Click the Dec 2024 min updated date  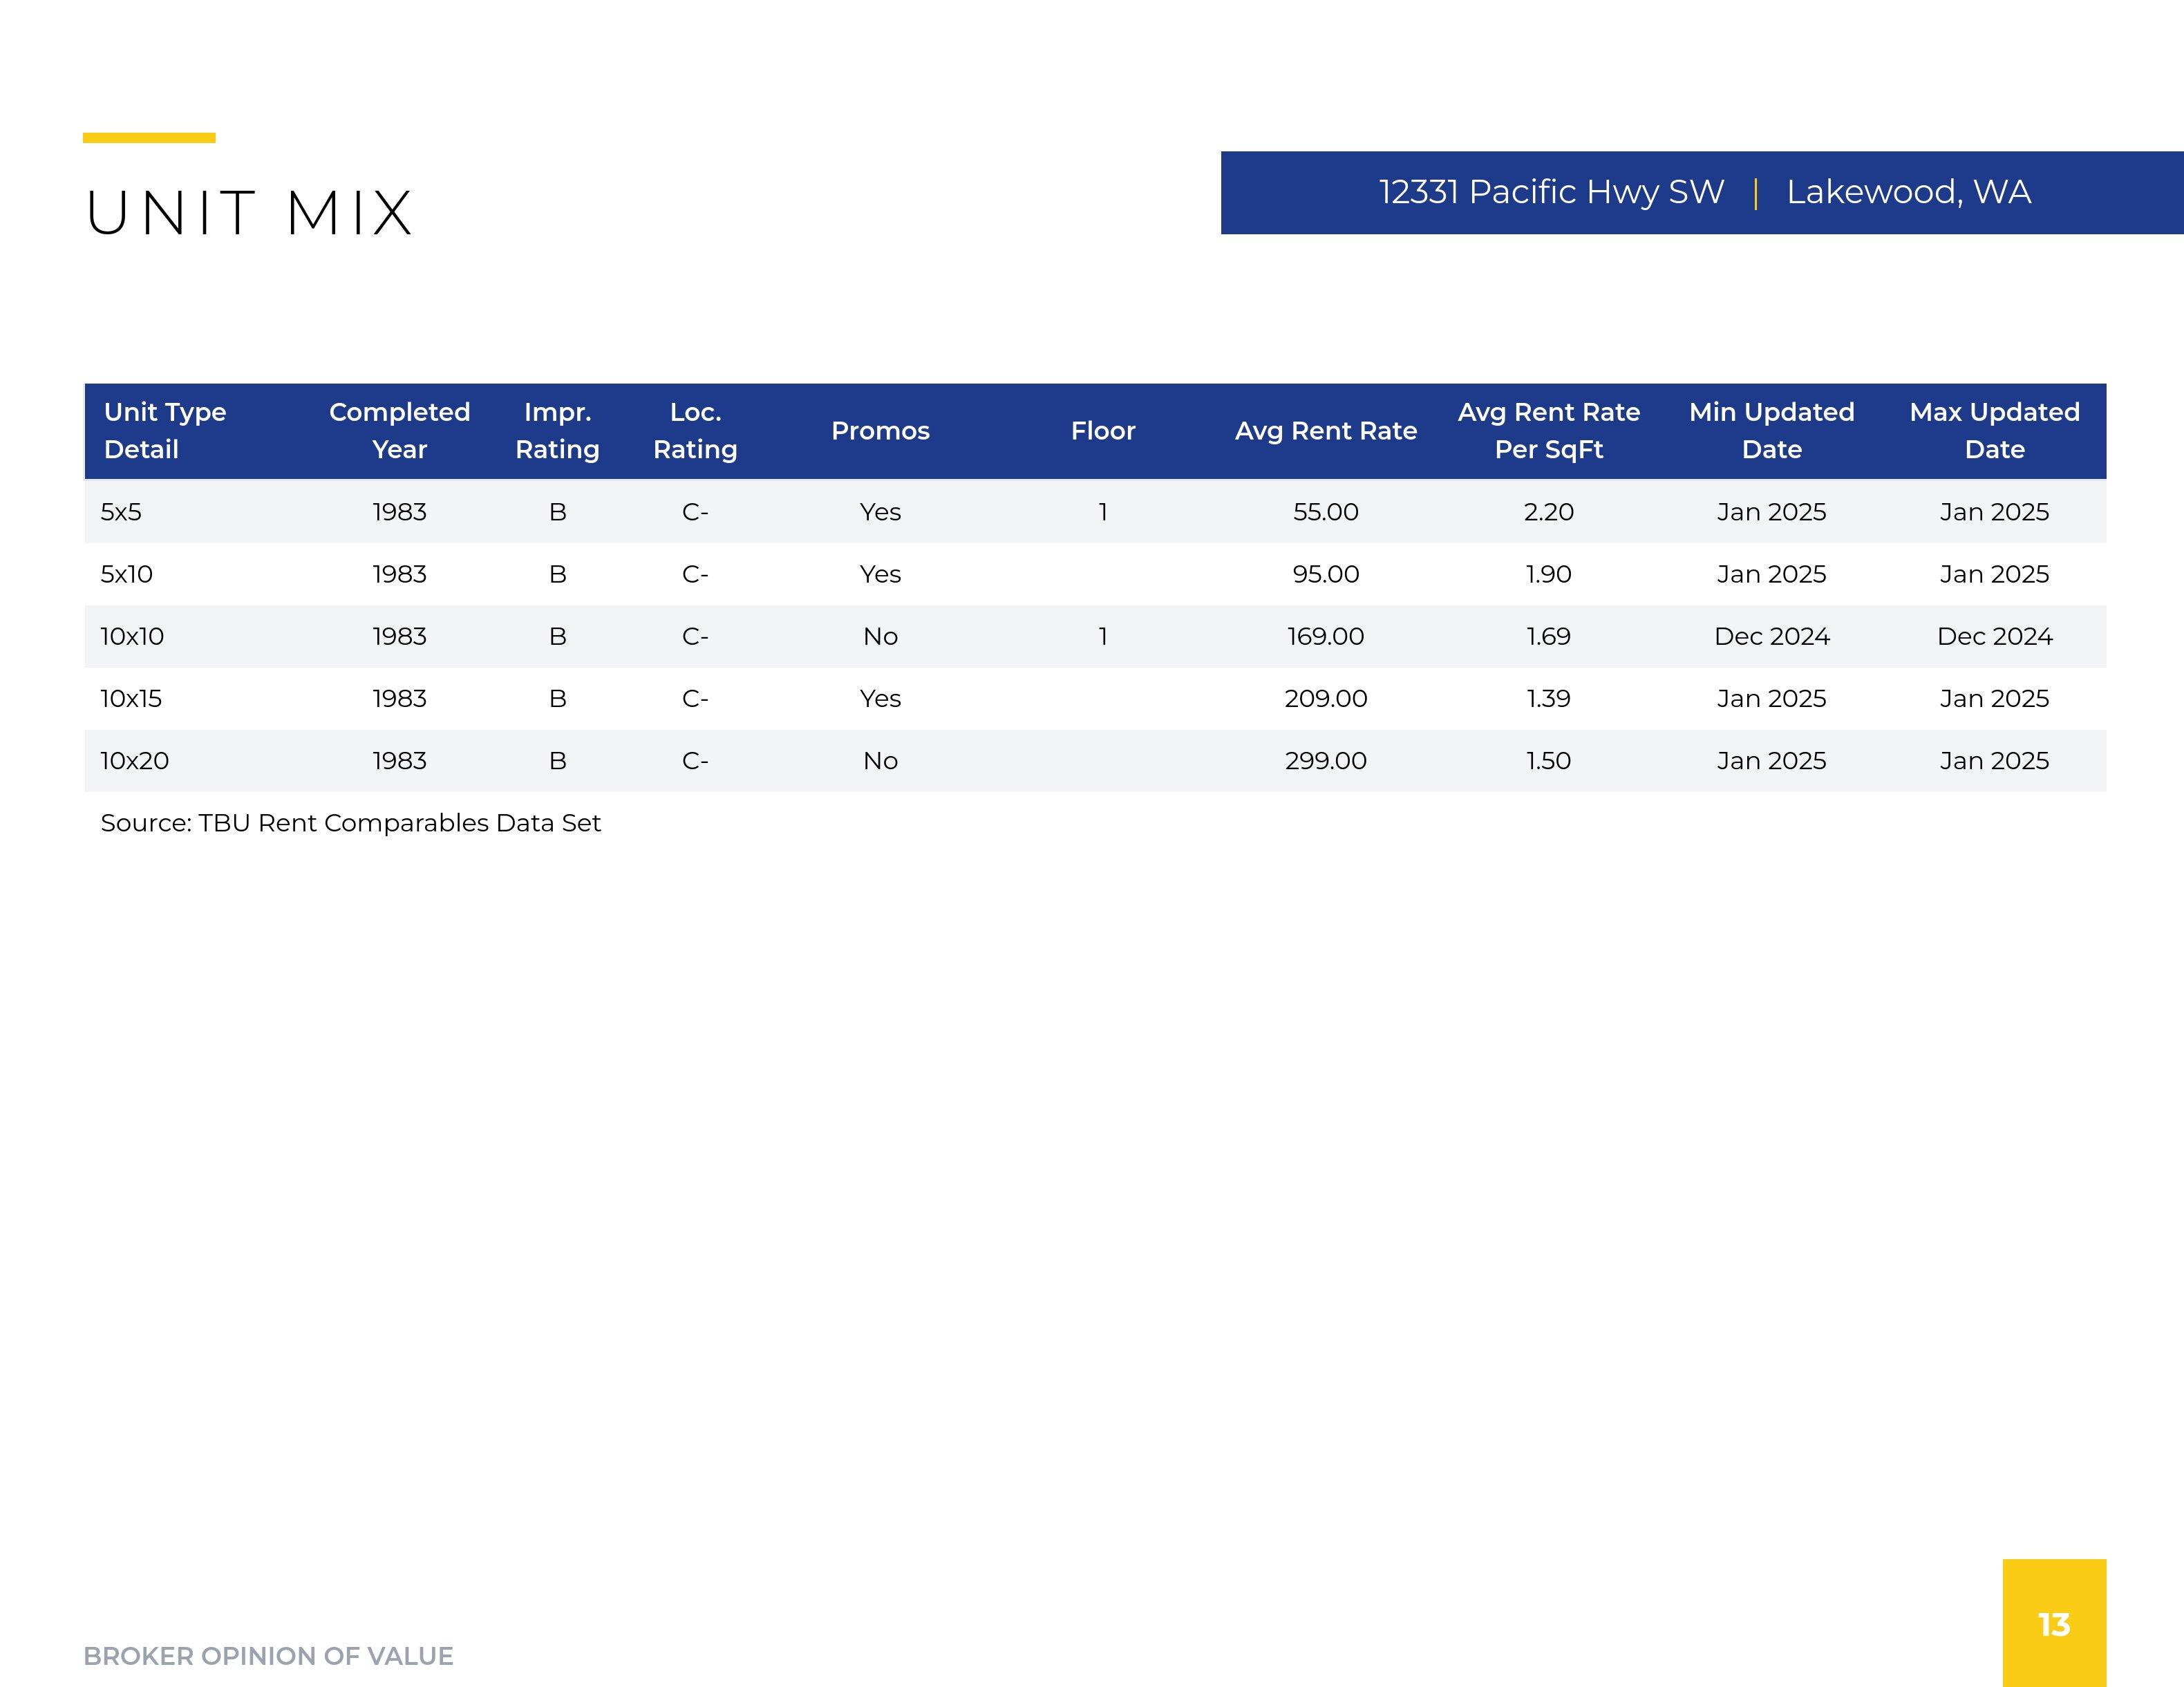pos(1771,636)
